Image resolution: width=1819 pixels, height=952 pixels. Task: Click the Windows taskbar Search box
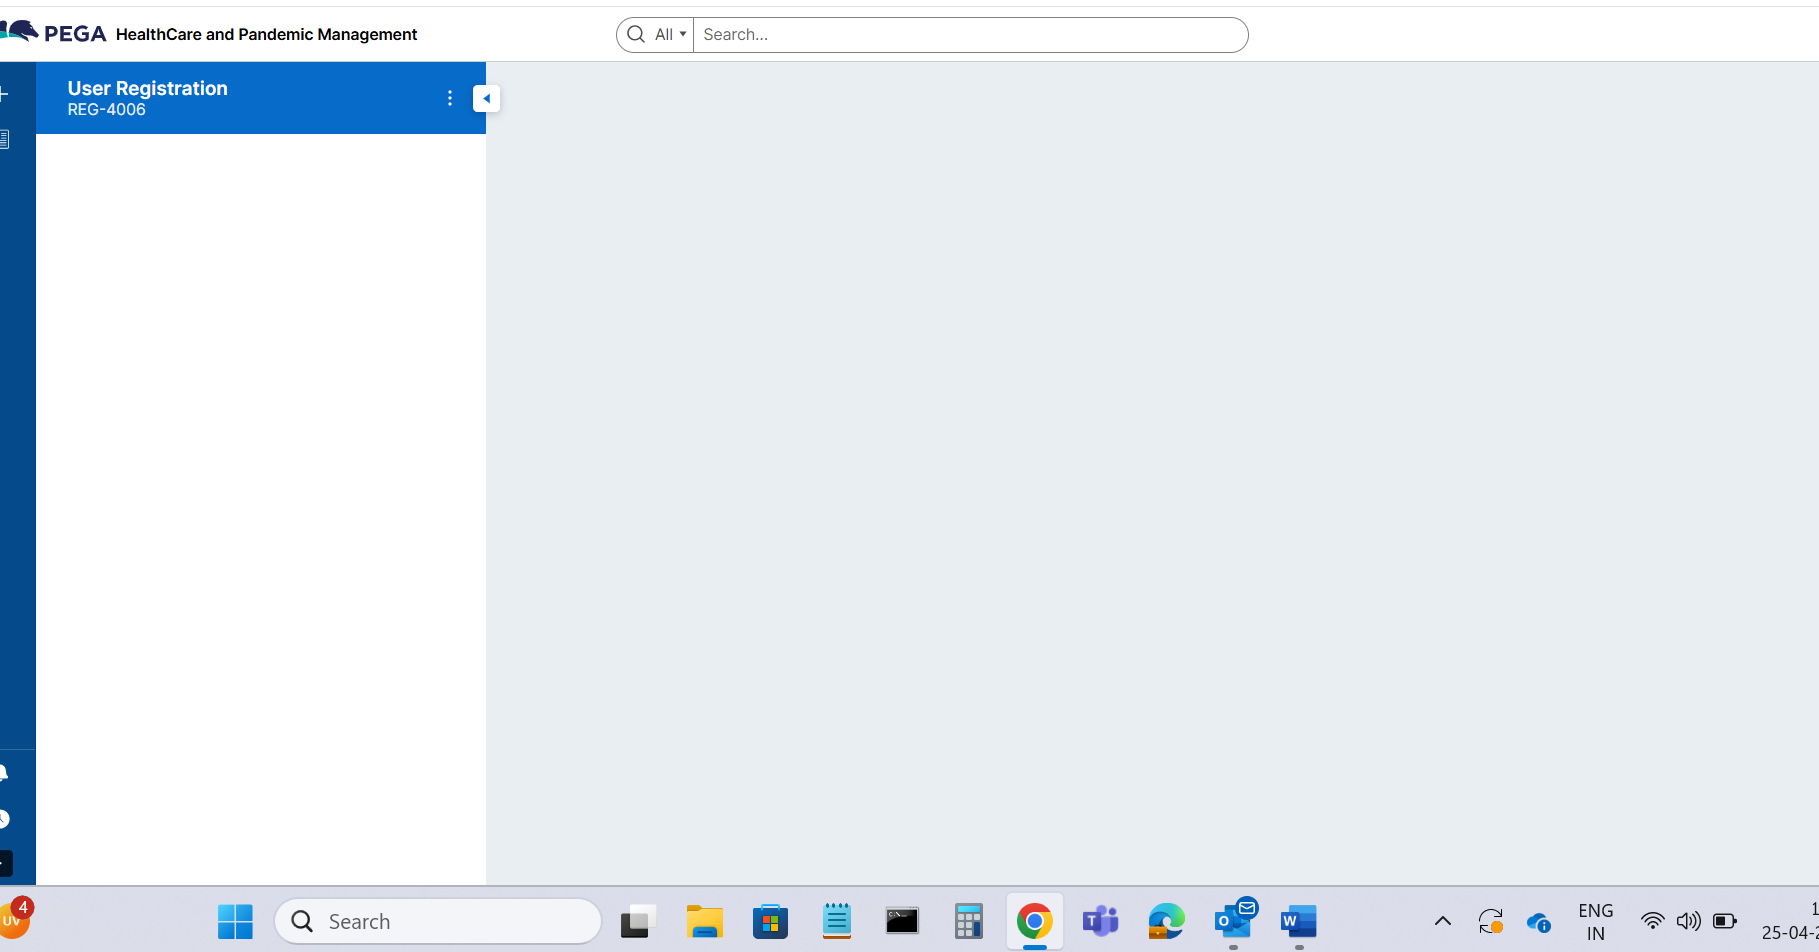(438, 921)
